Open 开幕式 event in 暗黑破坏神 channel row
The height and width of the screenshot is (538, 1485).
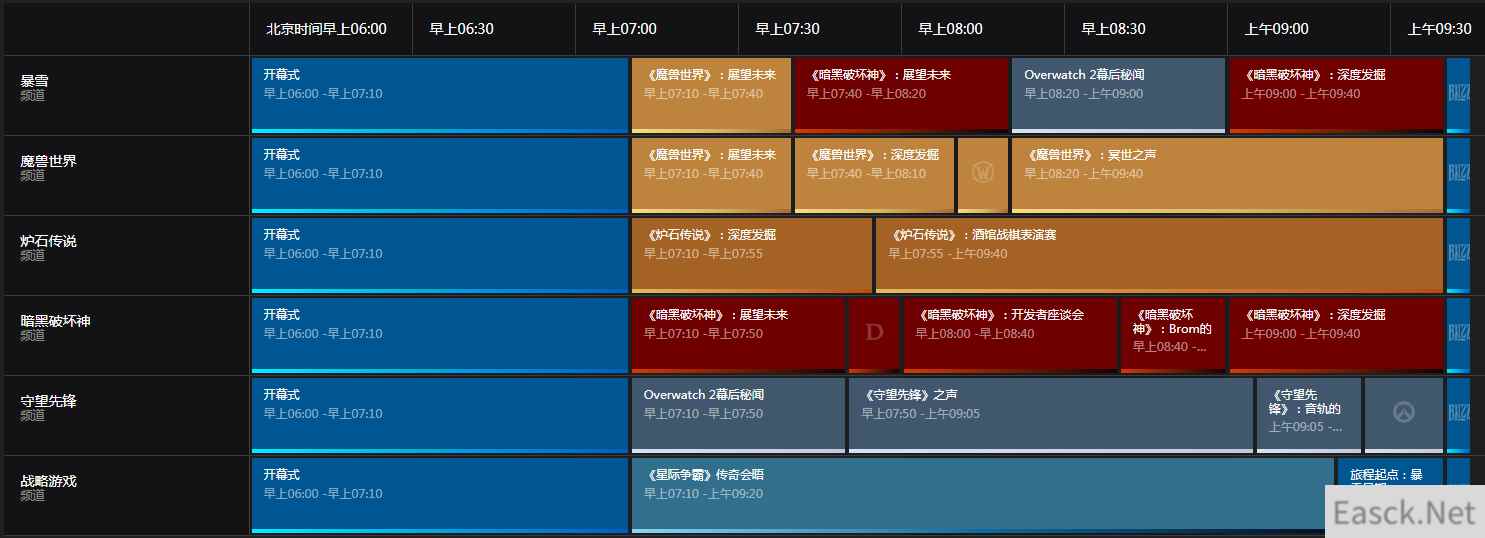click(x=440, y=335)
